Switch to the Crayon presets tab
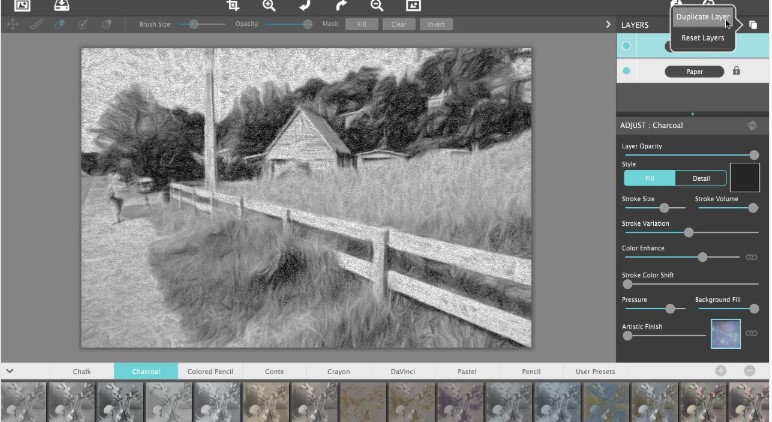 (x=339, y=371)
